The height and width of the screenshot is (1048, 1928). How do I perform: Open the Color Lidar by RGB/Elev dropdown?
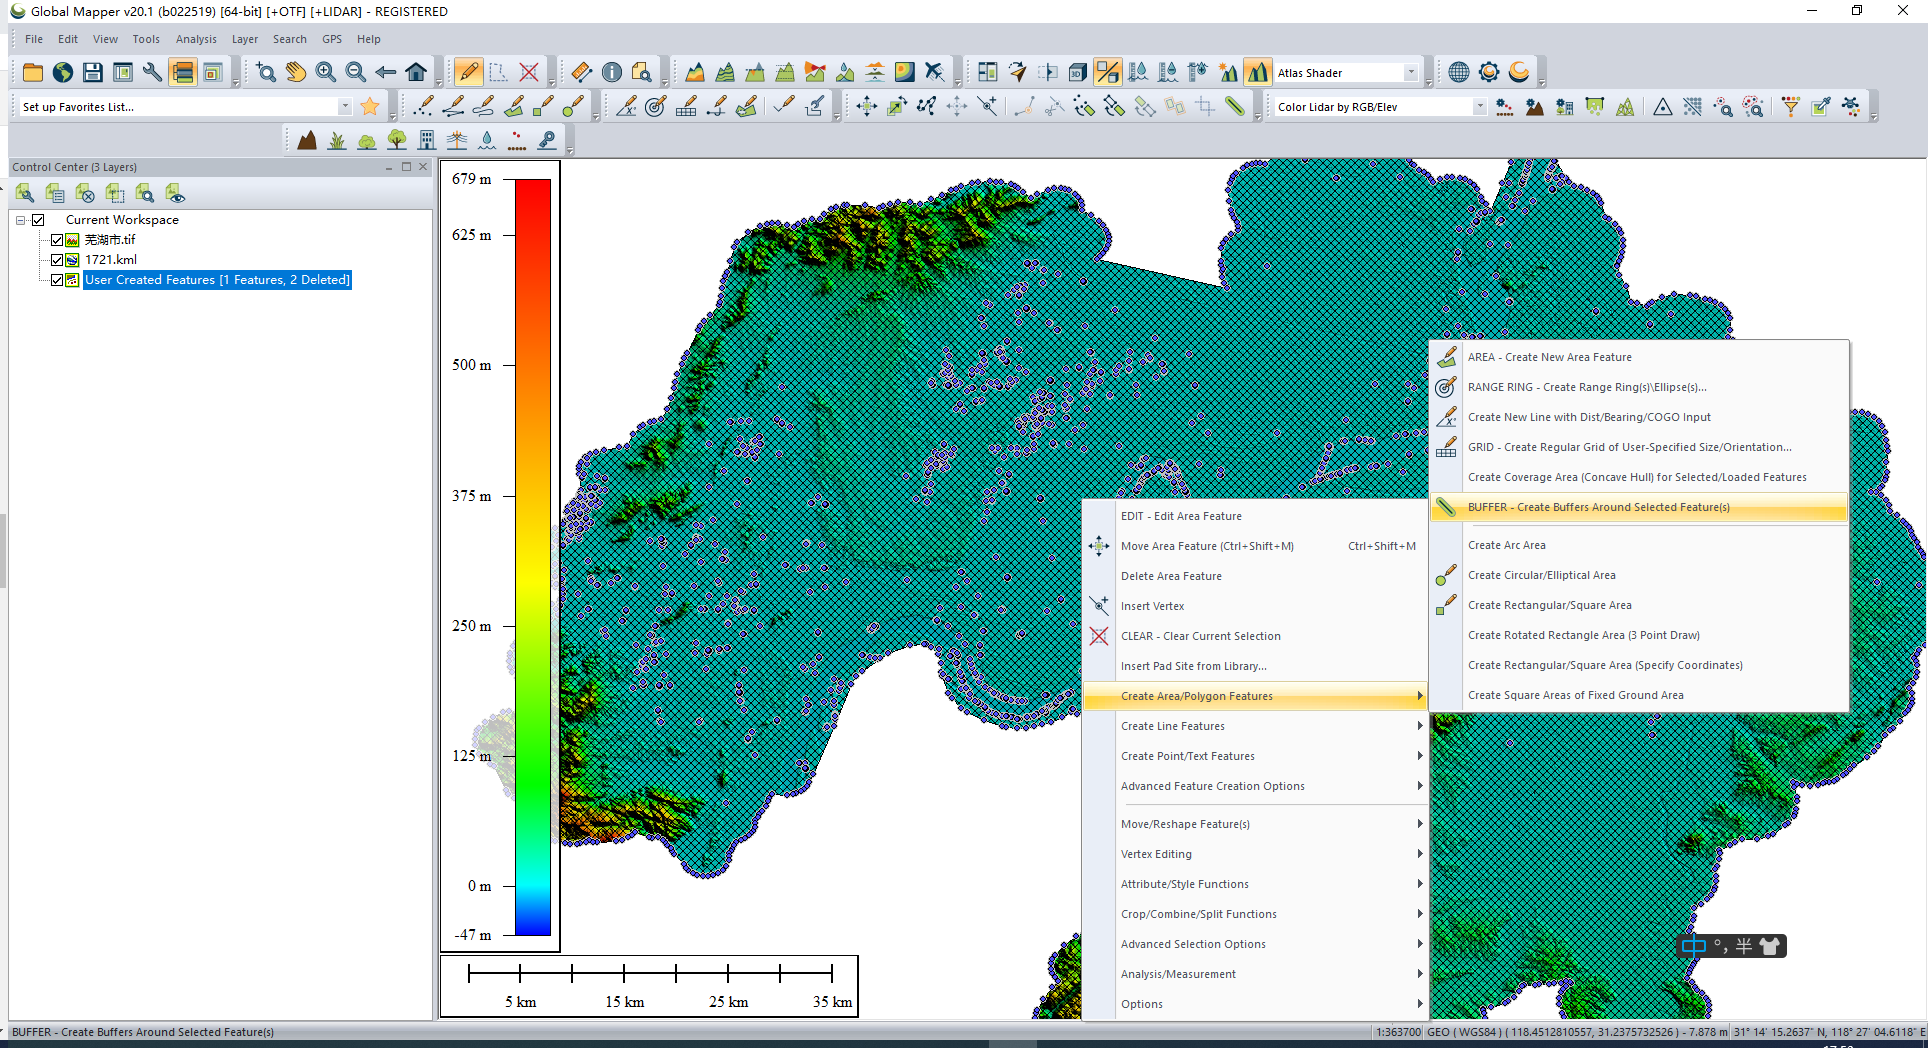click(1479, 107)
